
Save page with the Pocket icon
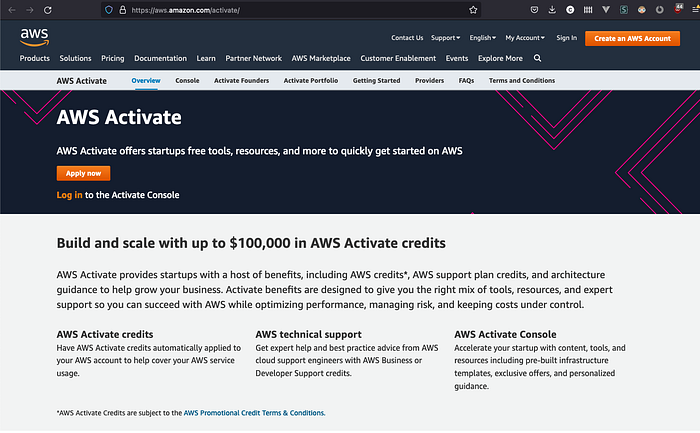pos(534,10)
